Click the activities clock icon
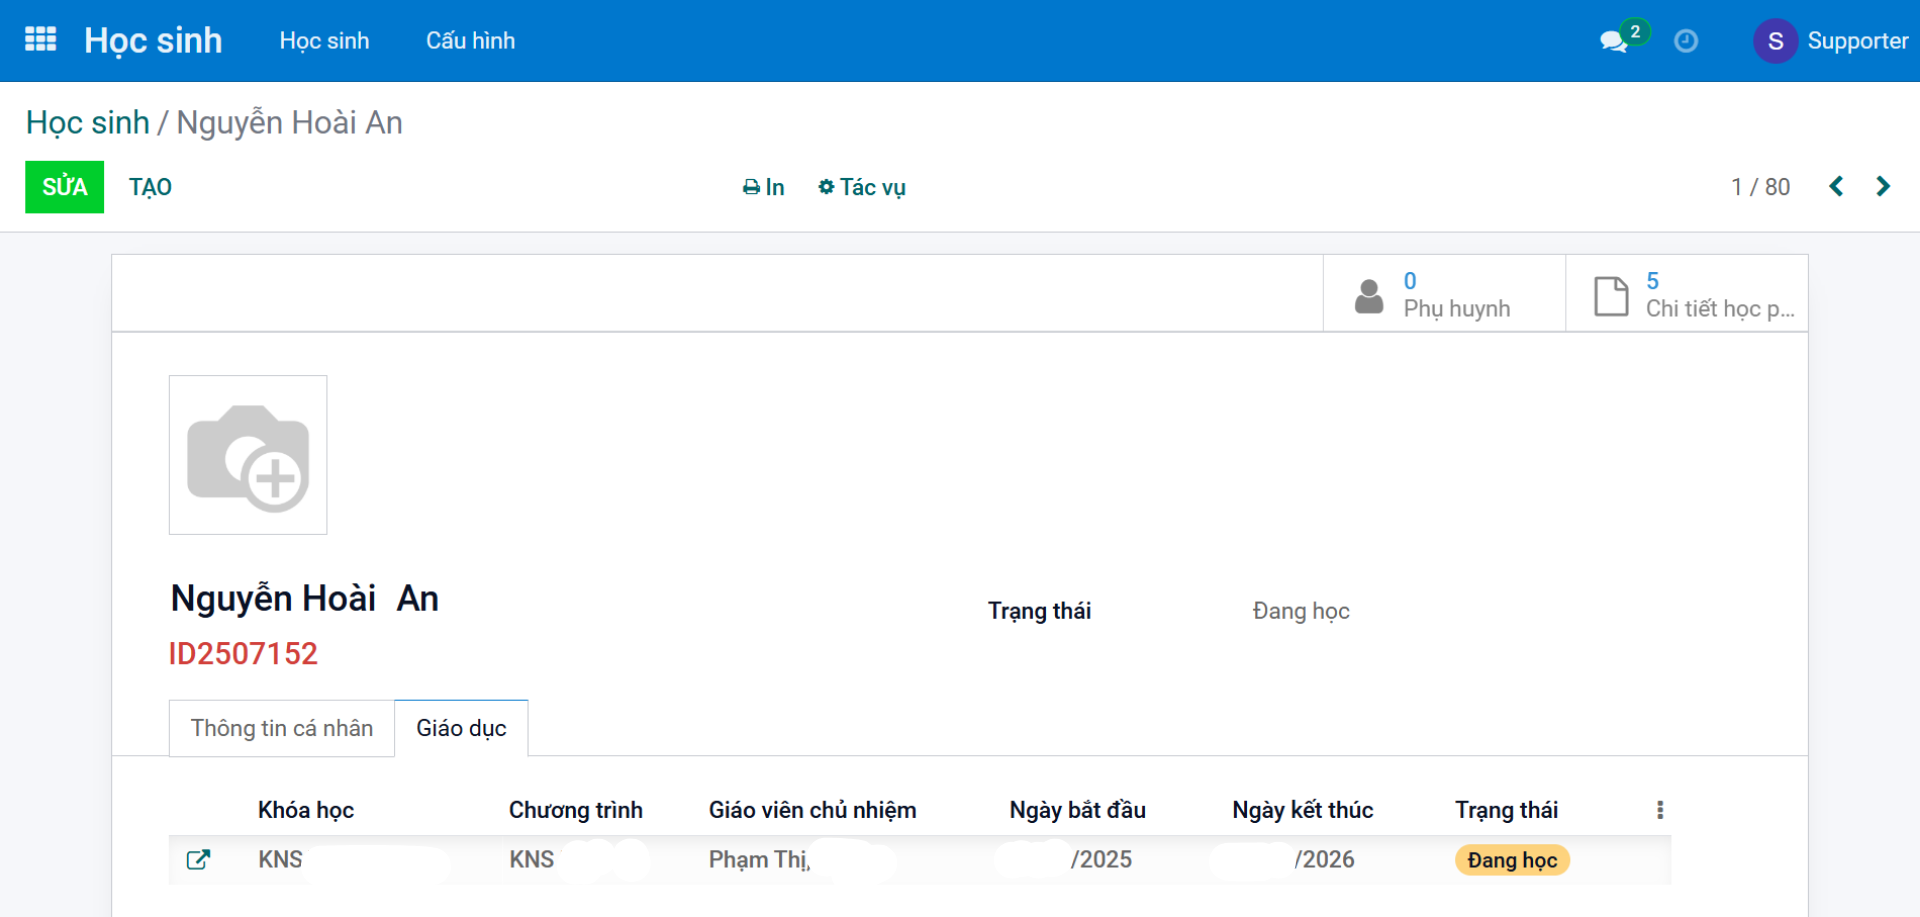The image size is (1920, 917). 1686,41
